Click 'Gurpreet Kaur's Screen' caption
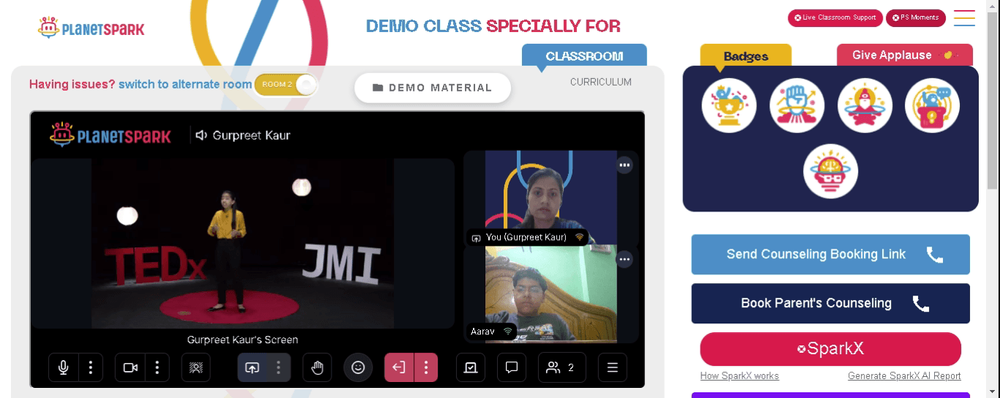The height and width of the screenshot is (398, 1000). coord(242,340)
